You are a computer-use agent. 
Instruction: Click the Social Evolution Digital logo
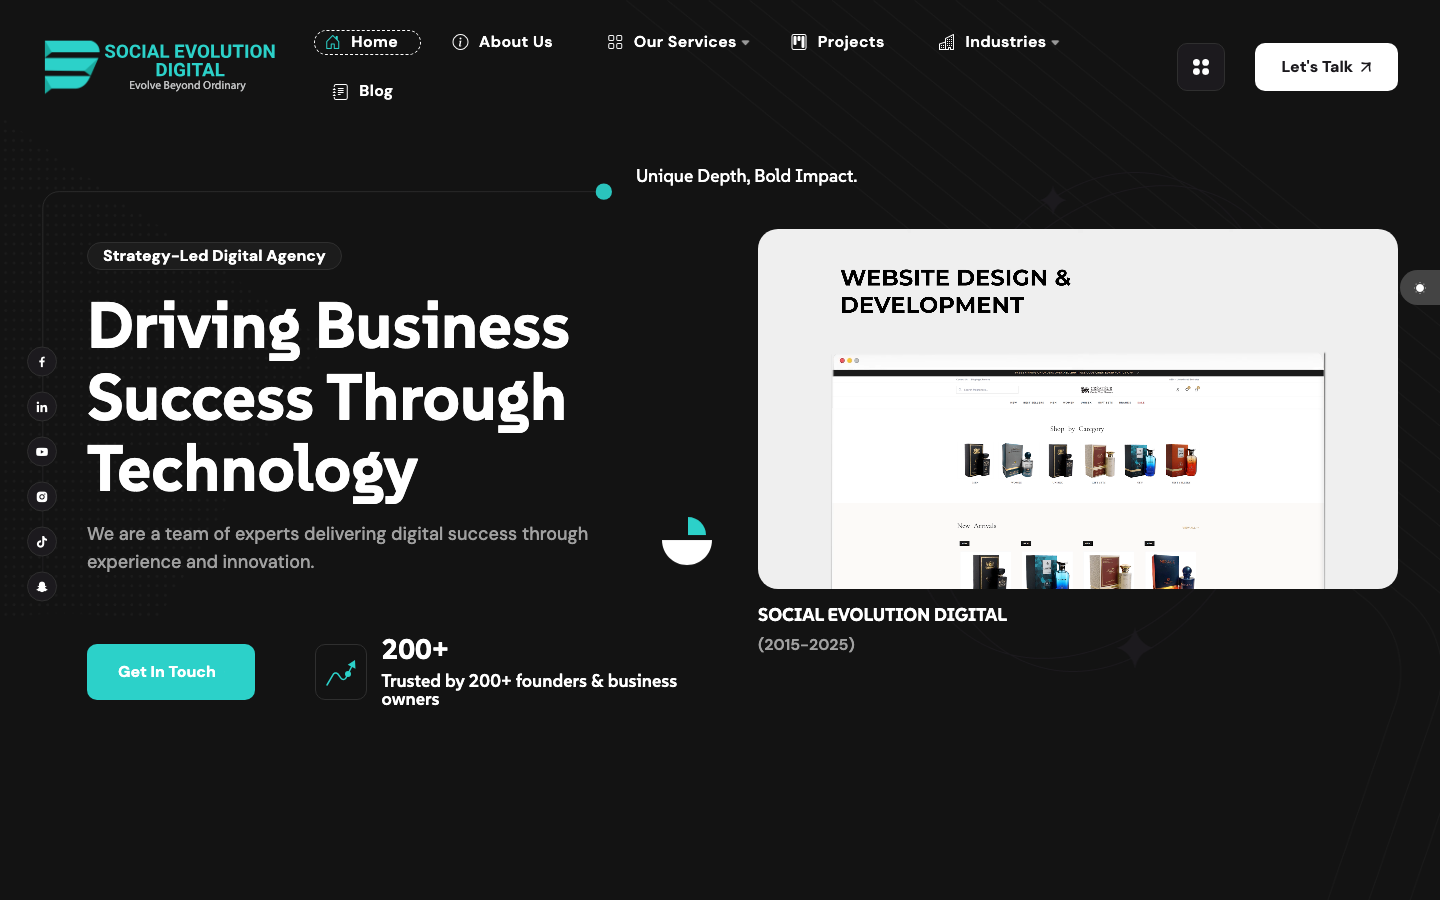coord(160,67)
